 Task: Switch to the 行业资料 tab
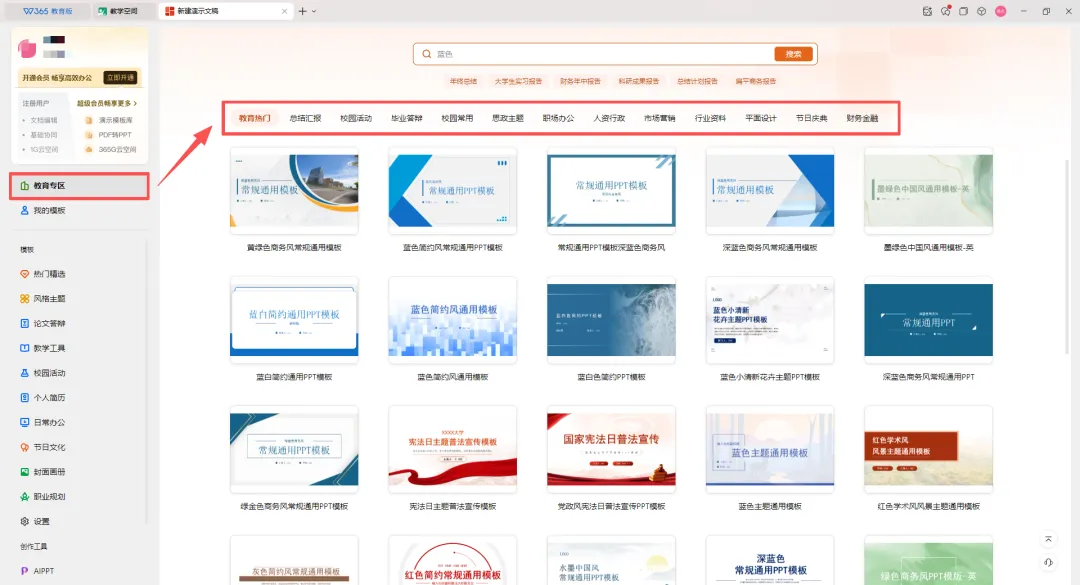click(710, 118)
